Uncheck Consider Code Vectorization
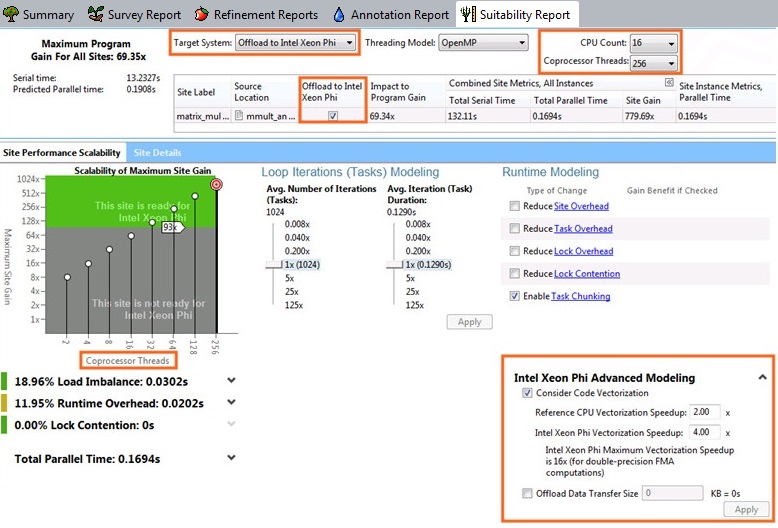 coord(527,394)
